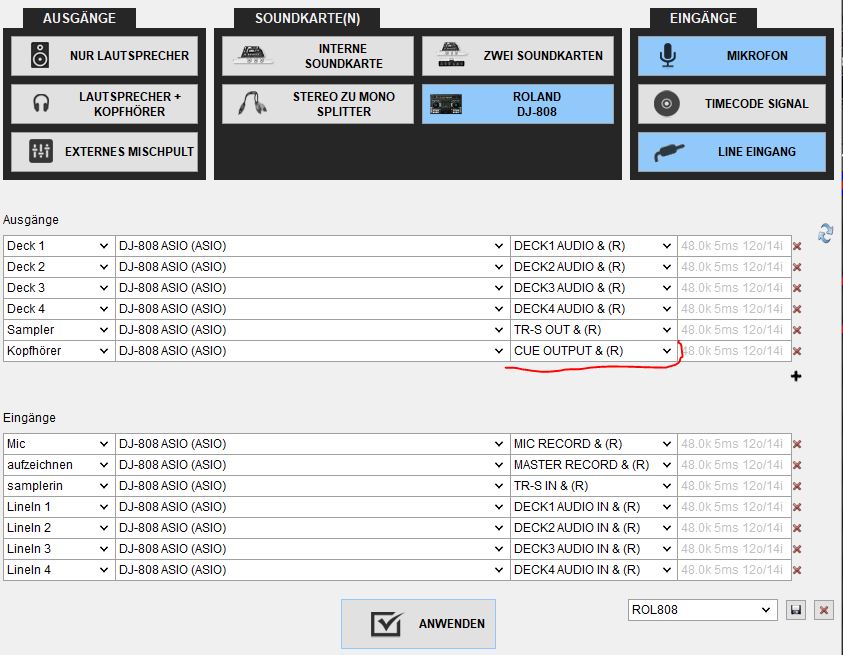Remove the Deck 1 output row

(797, 246)
